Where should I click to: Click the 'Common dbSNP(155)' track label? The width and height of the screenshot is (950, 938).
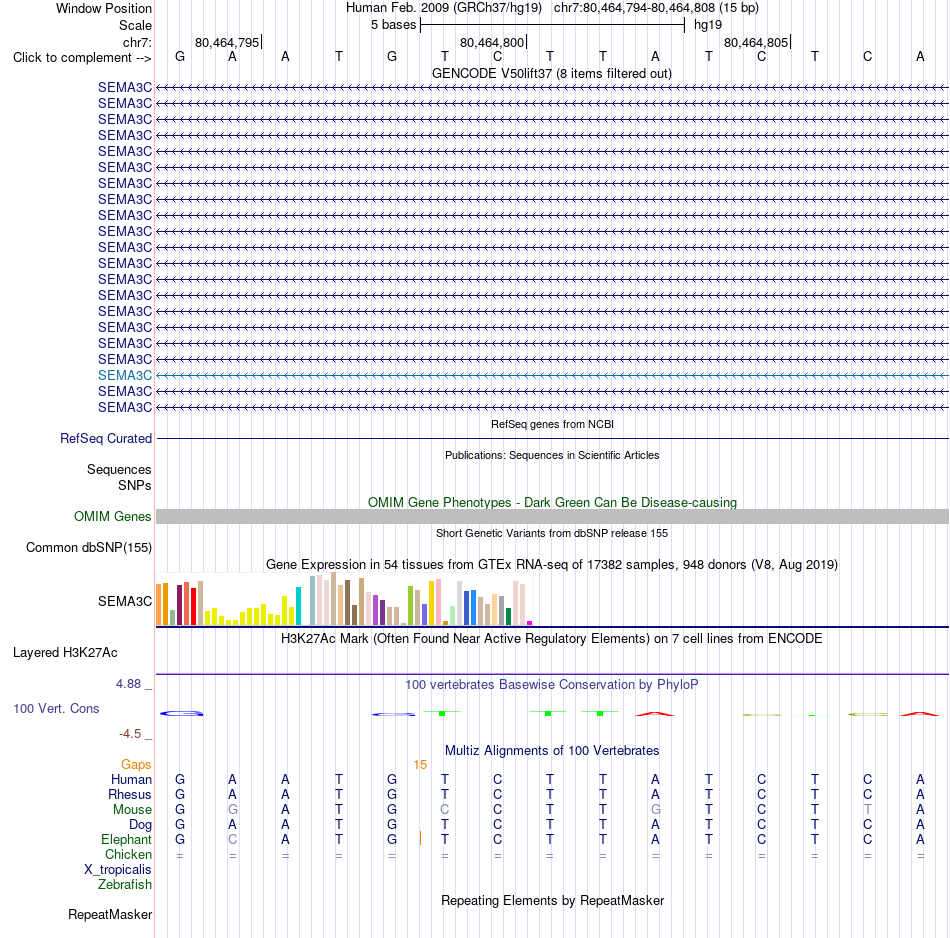[x=88, y=548]
